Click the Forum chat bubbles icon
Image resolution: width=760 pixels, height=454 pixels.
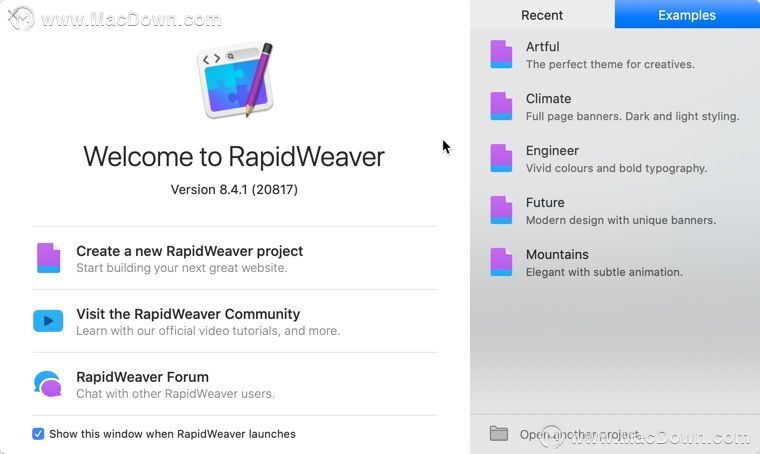(48, 384)
